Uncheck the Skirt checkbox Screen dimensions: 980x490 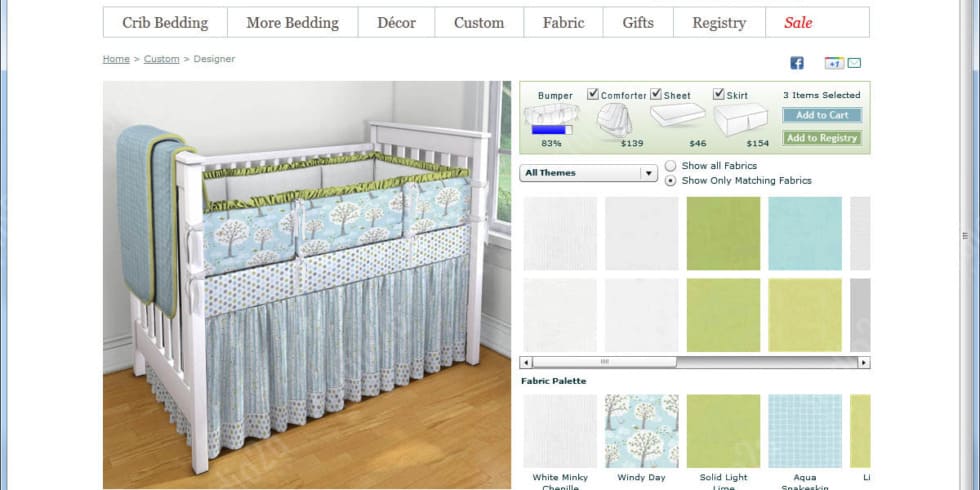point(719,94)
